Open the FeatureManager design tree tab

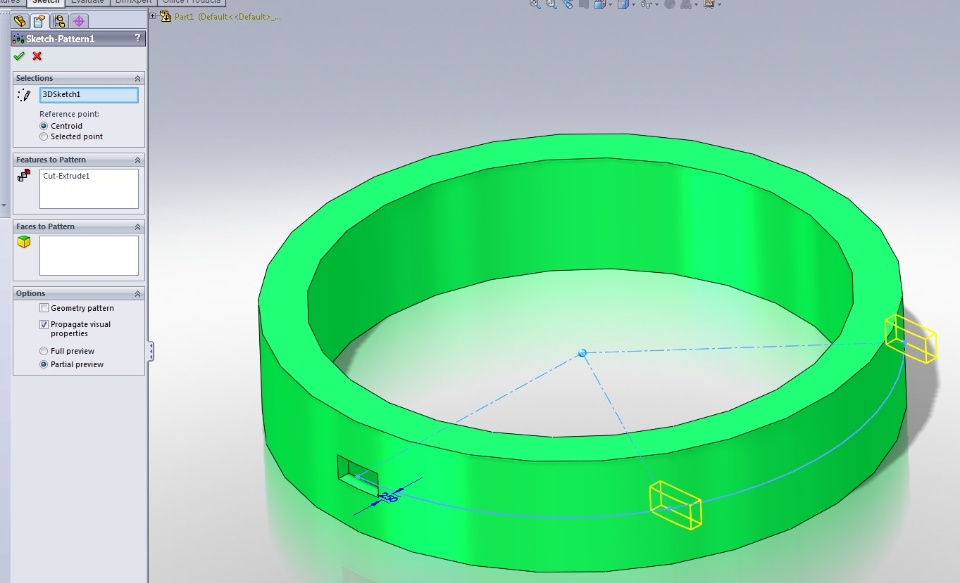coord(20,21)
